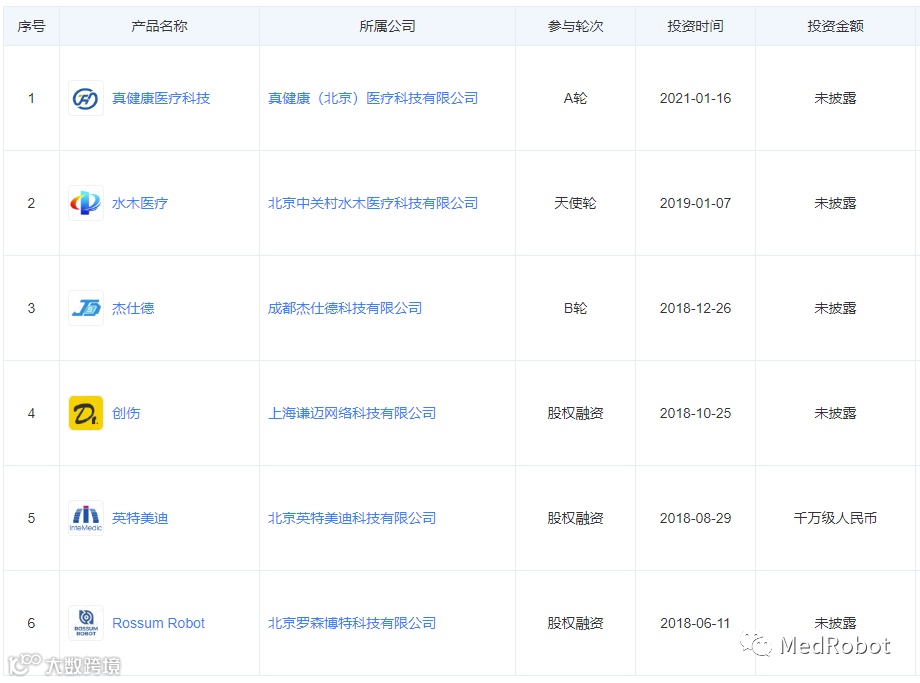Select serial number 6 cell

(31, 623)
